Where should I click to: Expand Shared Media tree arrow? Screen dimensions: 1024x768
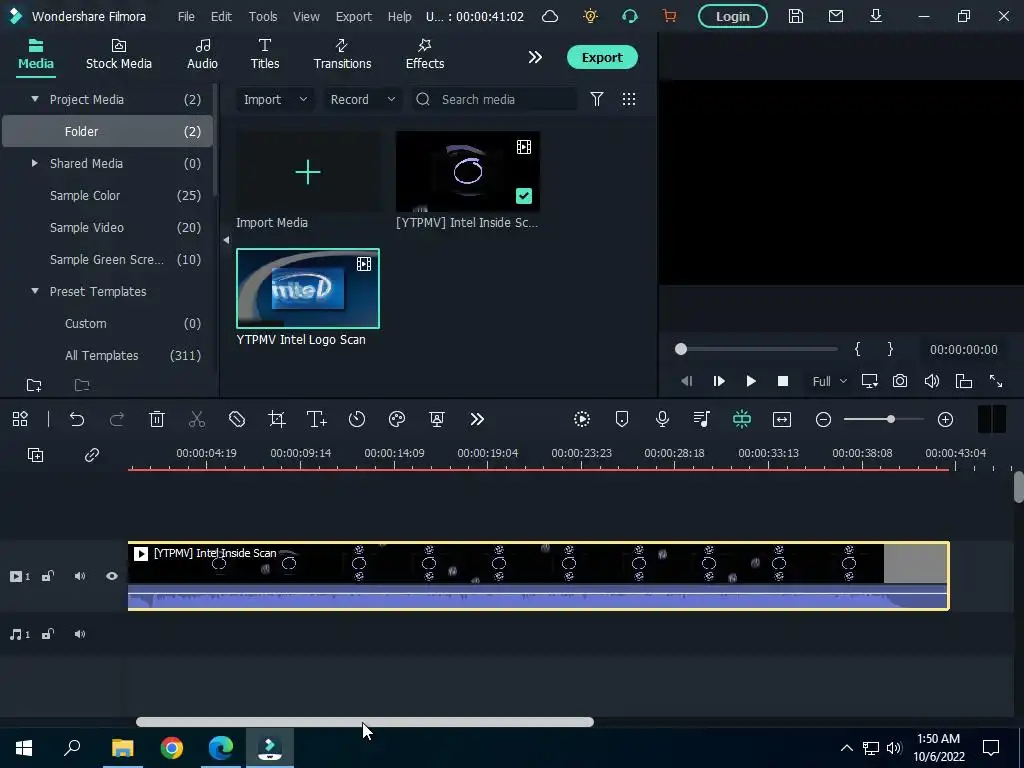[35, 163]
